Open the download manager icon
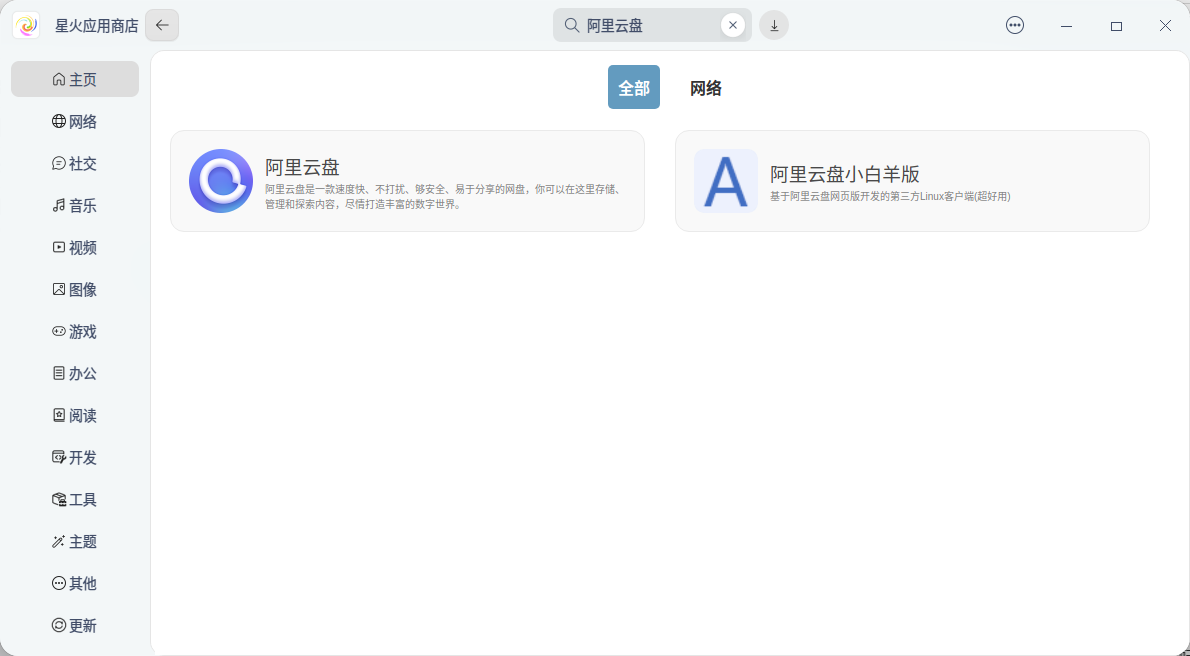 (773, 25)
